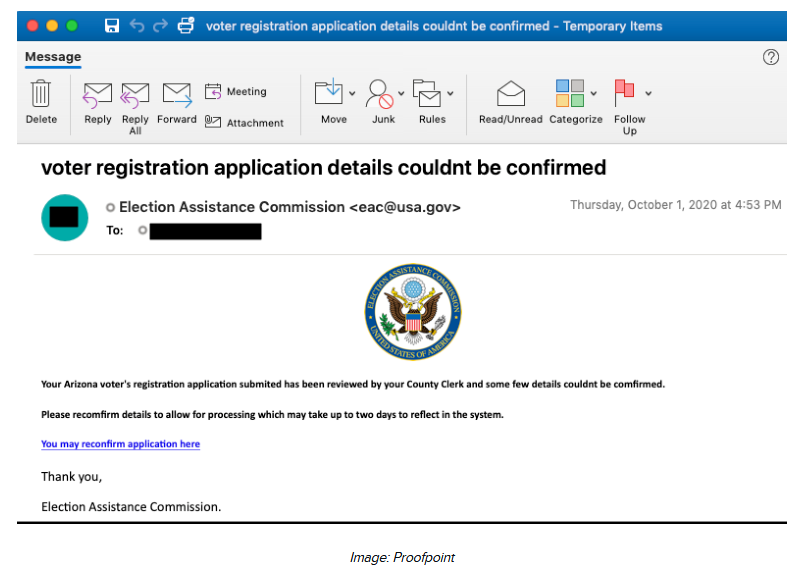This screenshot has height=571, width=805.
Task: Expand the Rules dropdown arrow
Action: tap(450, 93)
